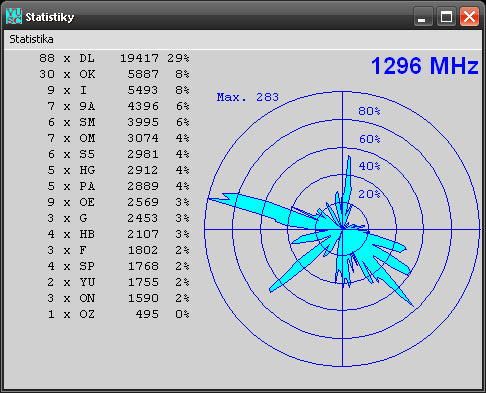This screenshot has width=486, height=393.
Task: Click the Statistiky window title text
Action: 50,17
